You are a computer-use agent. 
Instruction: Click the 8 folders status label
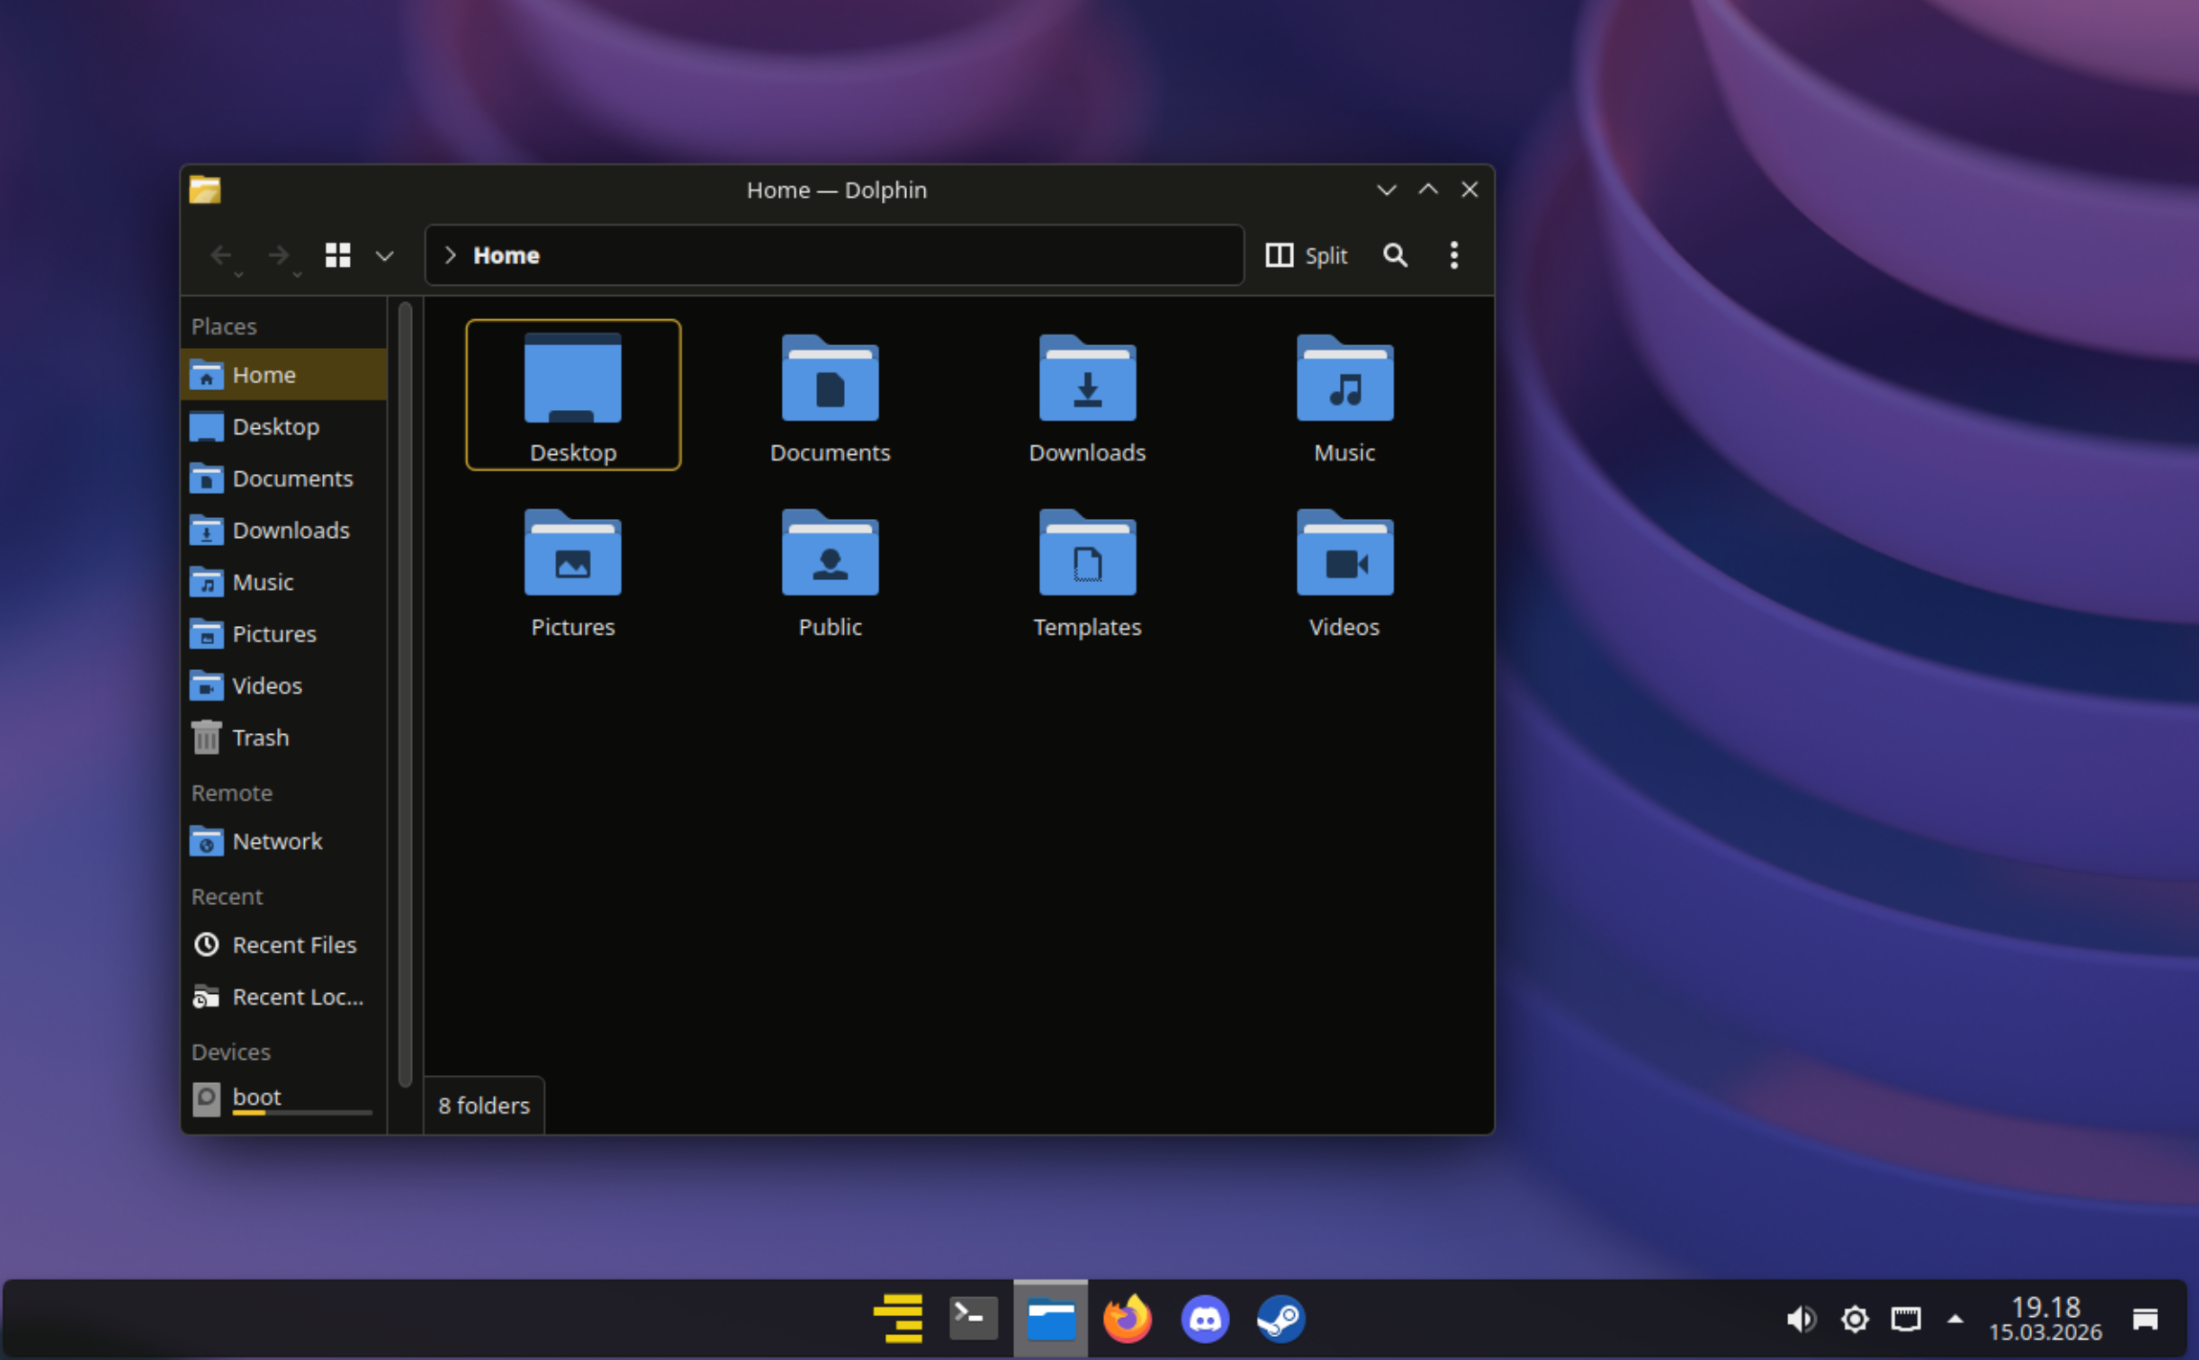coord(483,1105)
